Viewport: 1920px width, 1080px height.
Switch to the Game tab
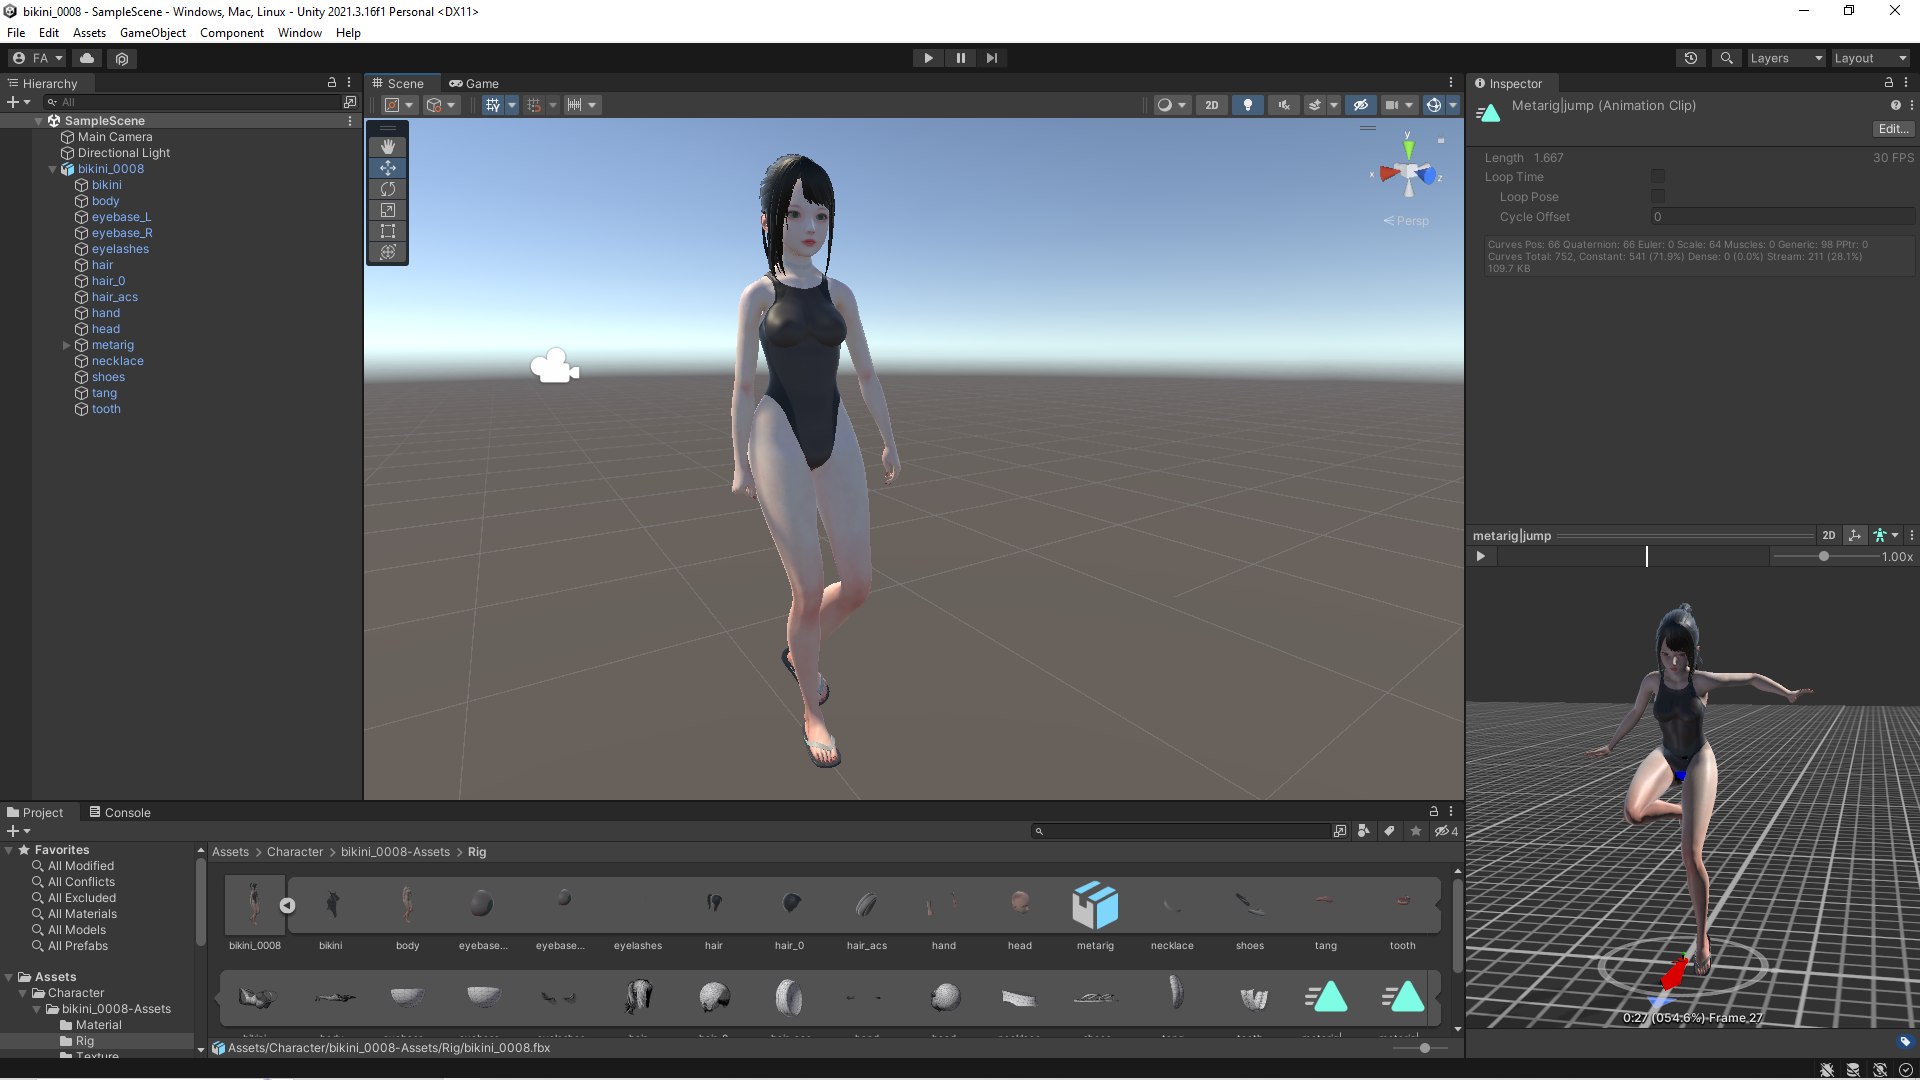[x=474, y=84]
